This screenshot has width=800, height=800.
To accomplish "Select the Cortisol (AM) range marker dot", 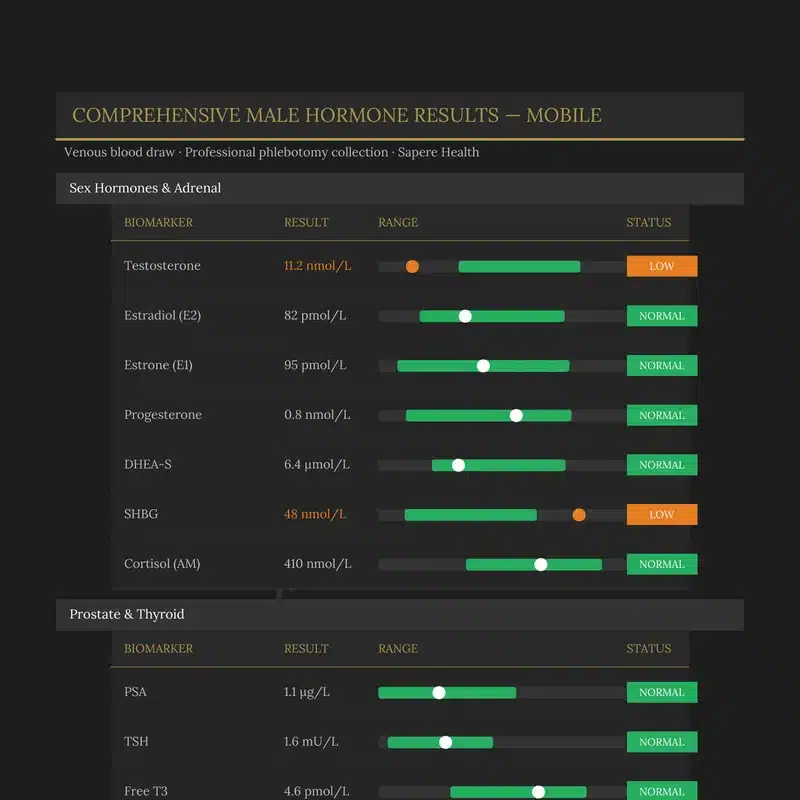I will [541, 564].
